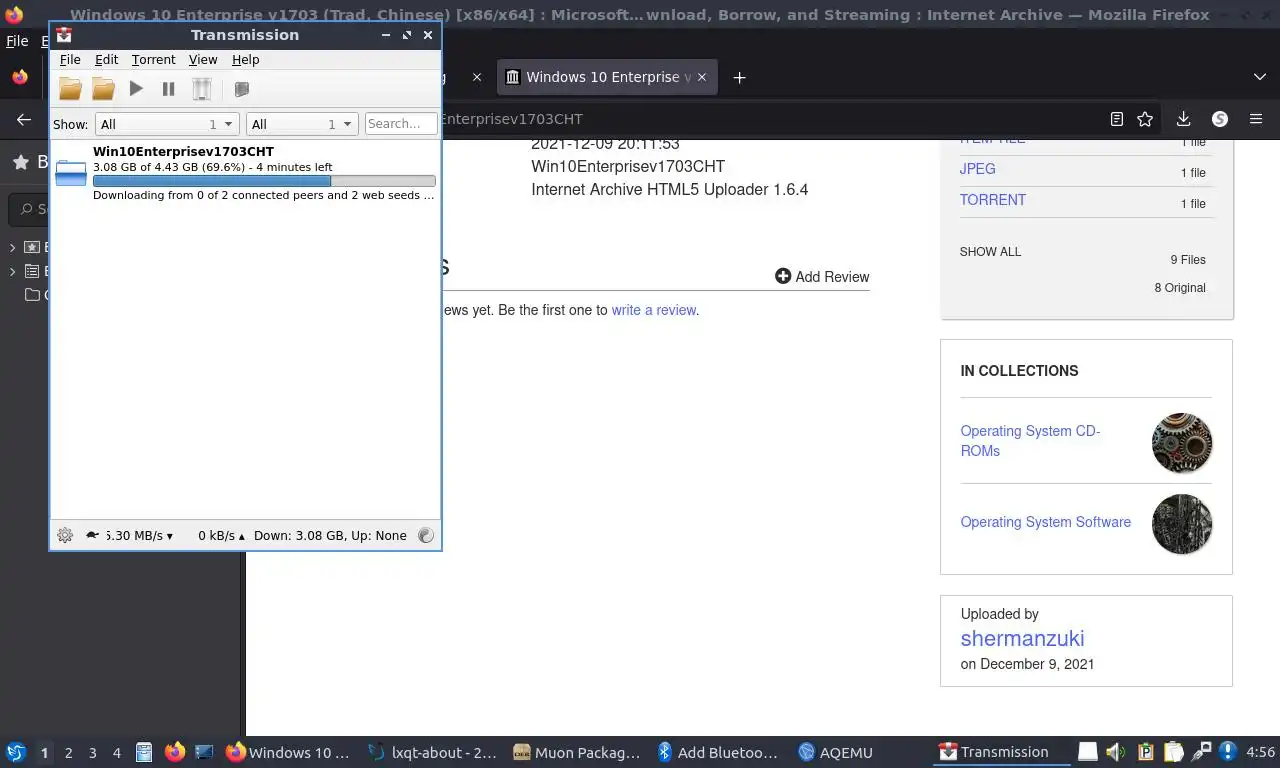Open volume control in system tray
This screenshot has width=1280, height=768.
(1116, 752)
